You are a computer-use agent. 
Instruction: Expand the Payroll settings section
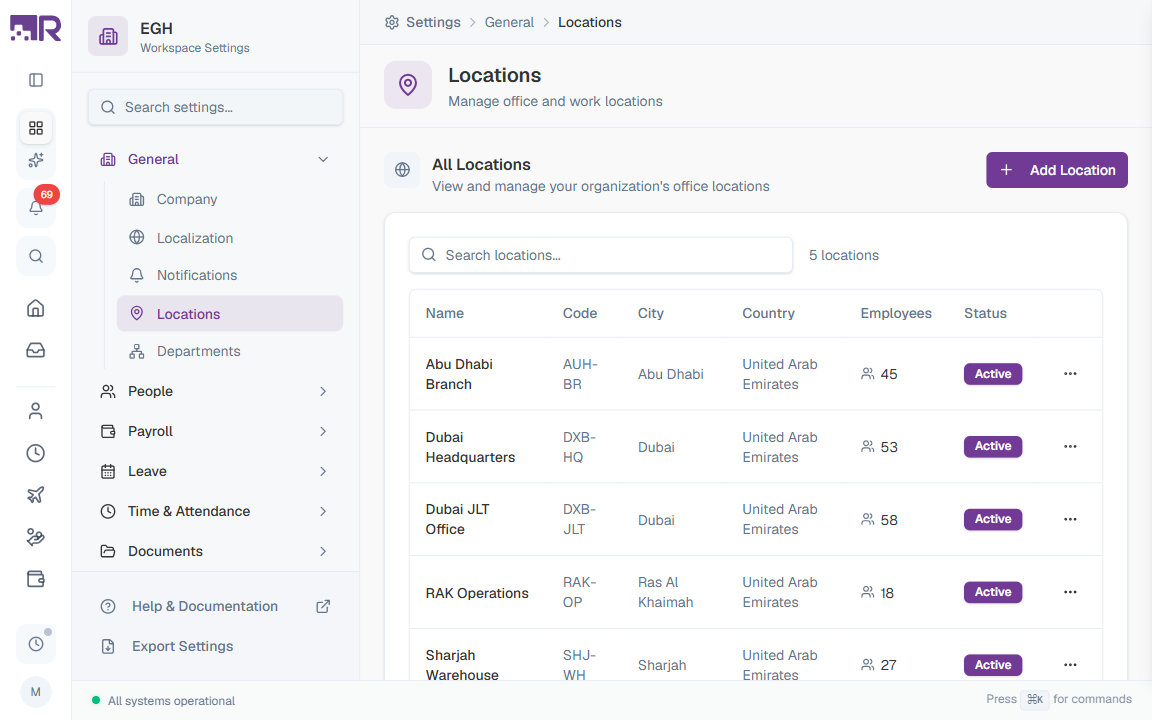215,431
